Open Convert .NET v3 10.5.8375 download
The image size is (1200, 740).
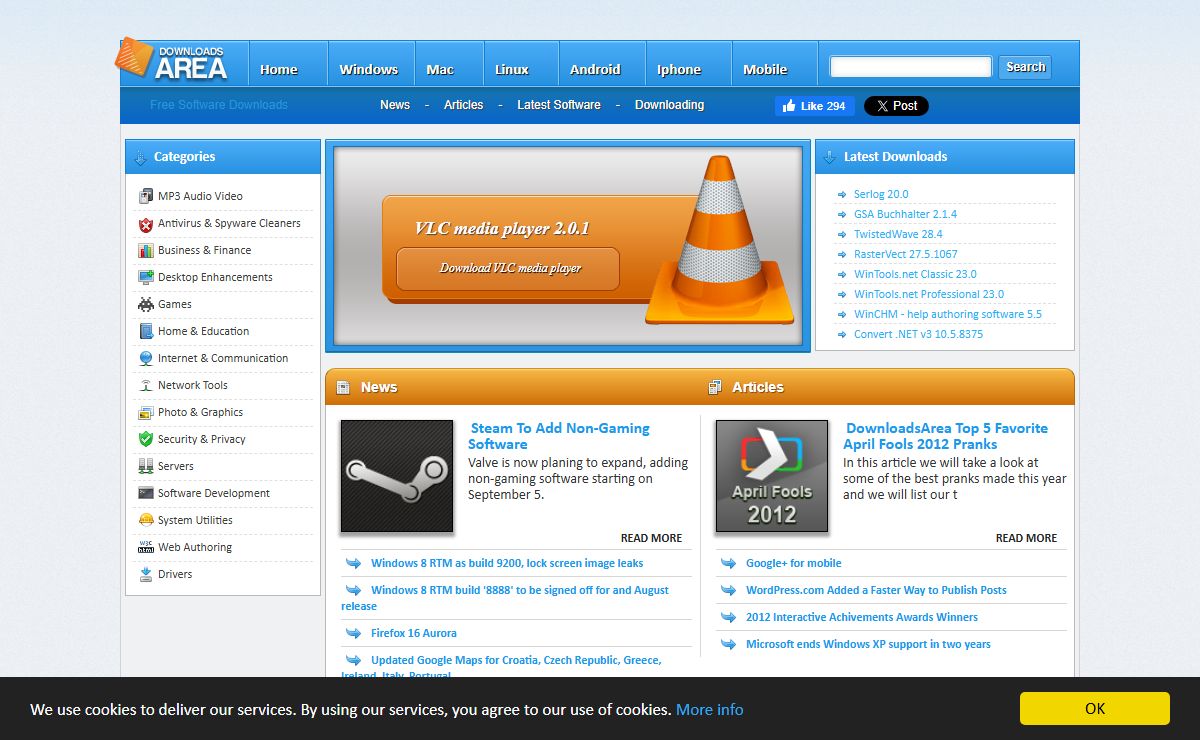[918, 334]
